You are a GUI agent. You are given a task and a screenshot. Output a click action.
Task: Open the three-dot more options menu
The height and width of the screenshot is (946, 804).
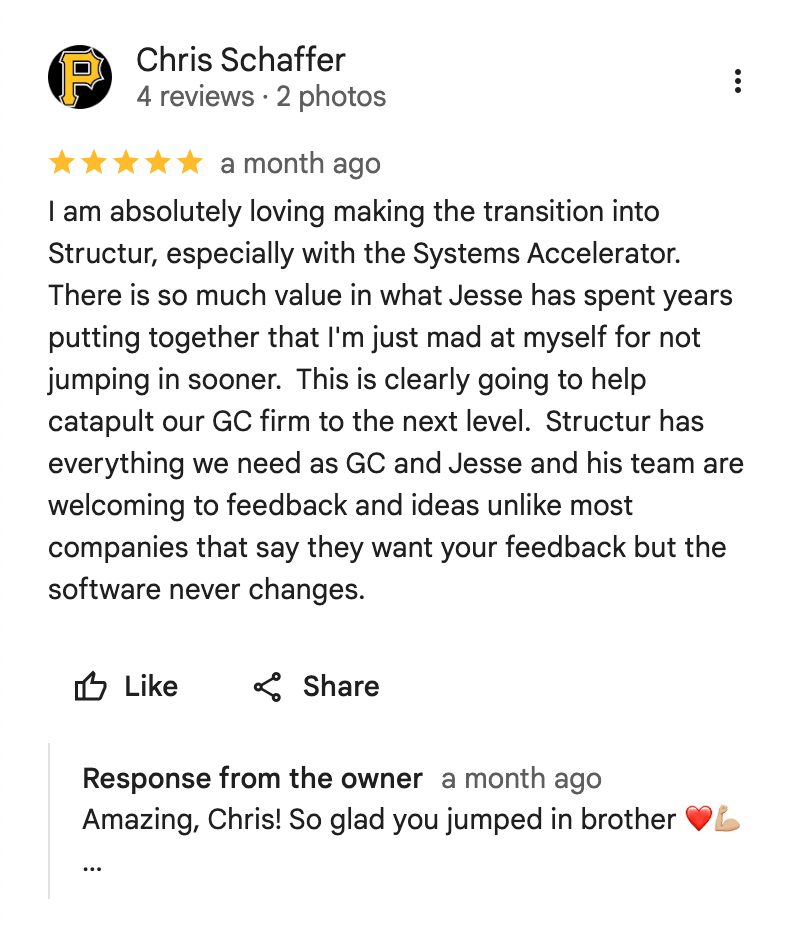(x=737, y=81)
